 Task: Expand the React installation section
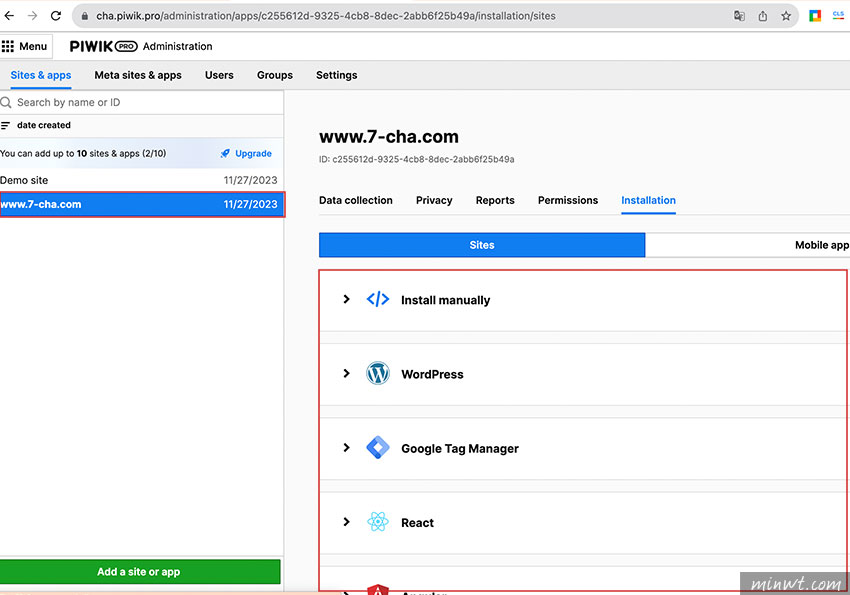pyautogui.click(x=346, y=522)
